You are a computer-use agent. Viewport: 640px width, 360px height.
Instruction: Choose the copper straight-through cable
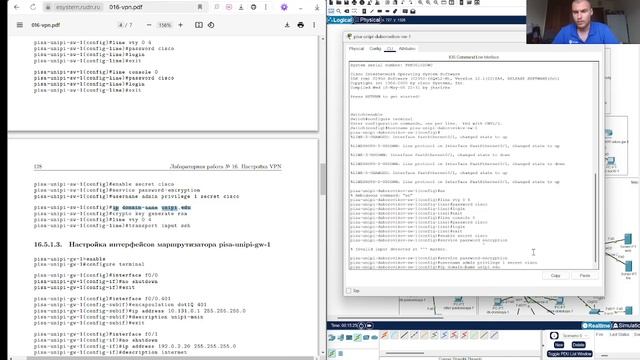coord(404,336)
